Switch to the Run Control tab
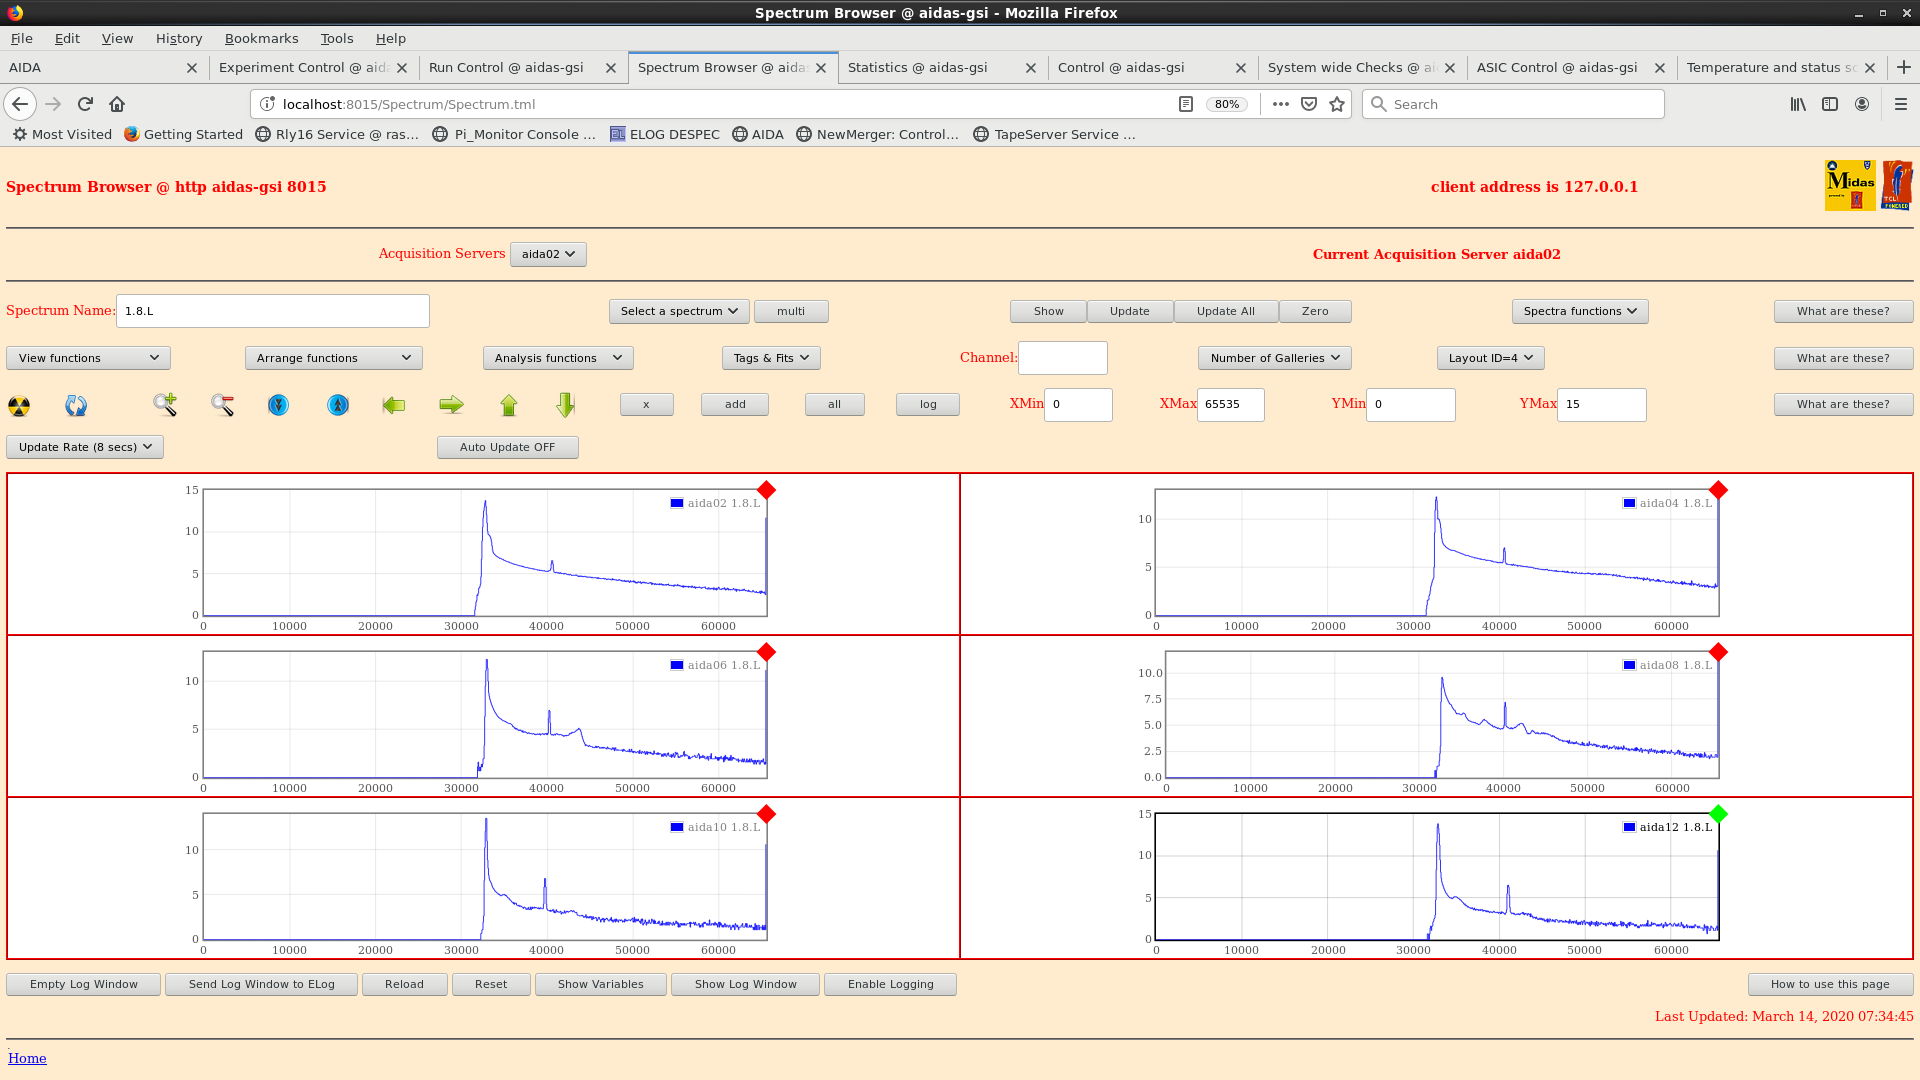This screenshot has height=1080, width=1920. tap(506, 67)
